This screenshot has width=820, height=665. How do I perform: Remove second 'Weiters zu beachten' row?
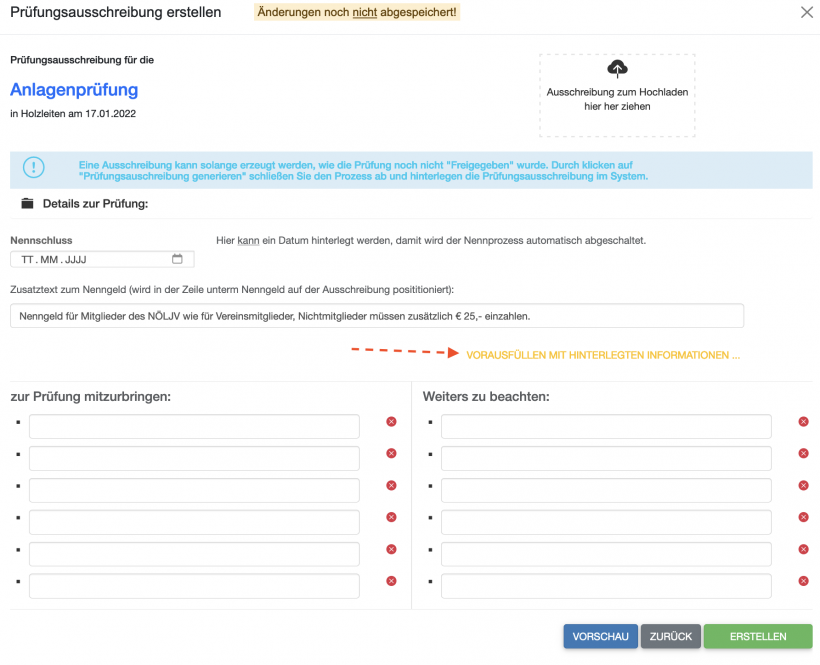pos(803,454)
